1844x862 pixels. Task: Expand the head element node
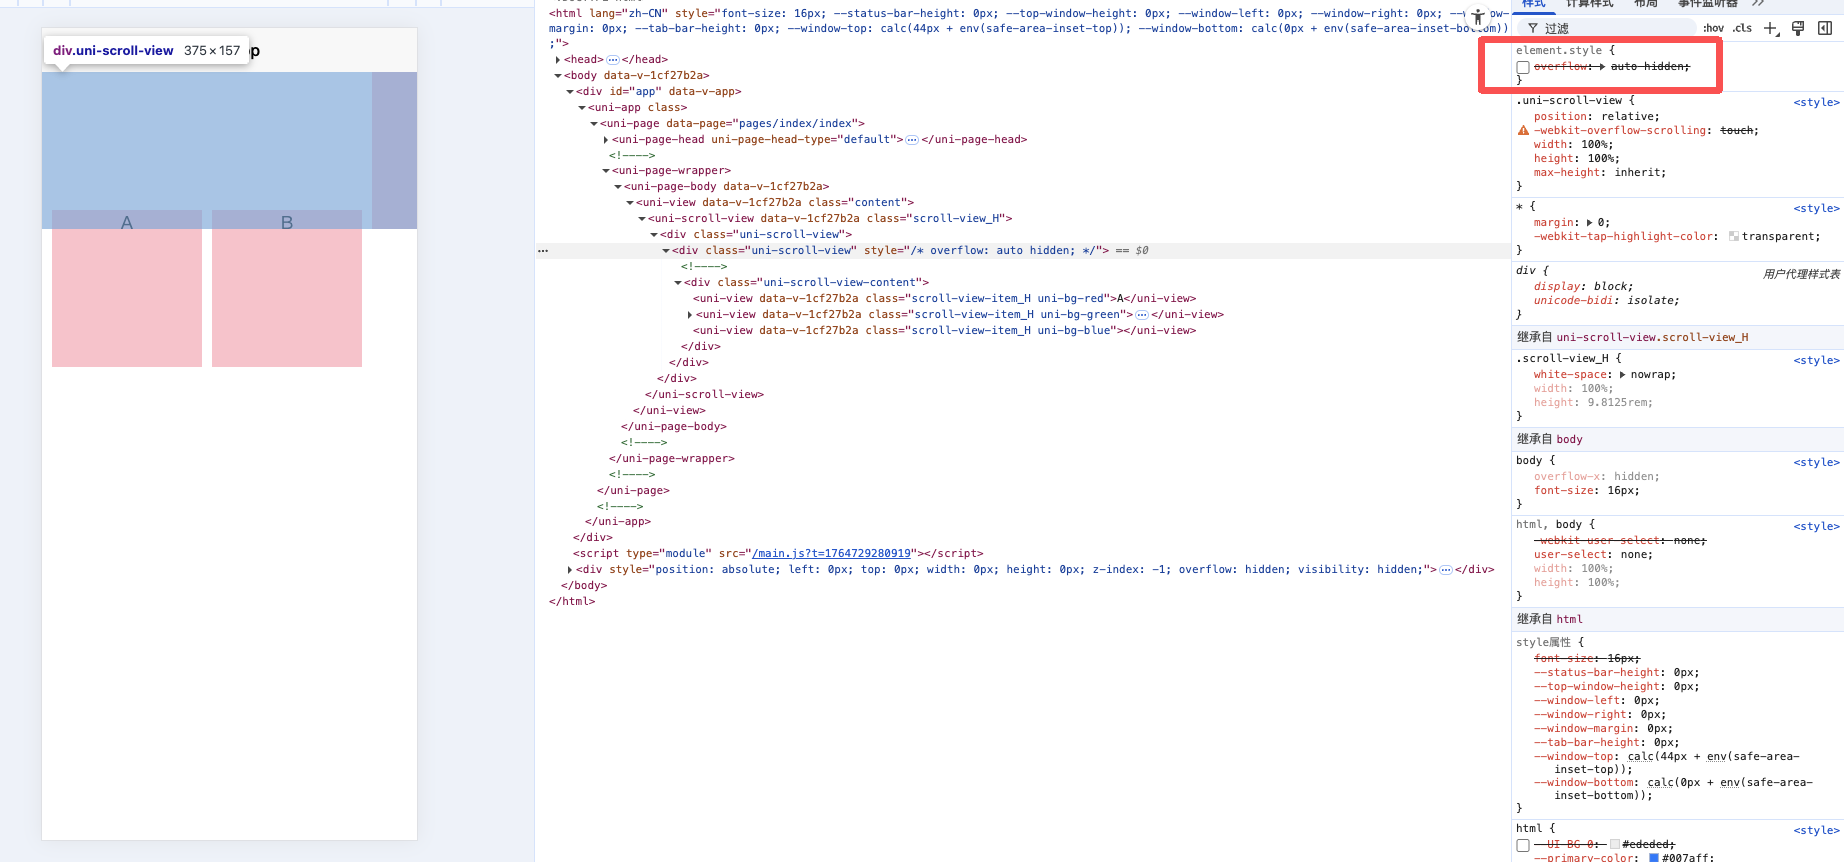tap(558, 60)
